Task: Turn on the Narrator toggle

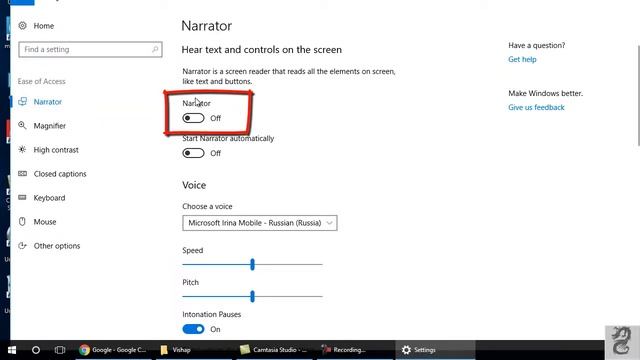Action: point(193,118)
